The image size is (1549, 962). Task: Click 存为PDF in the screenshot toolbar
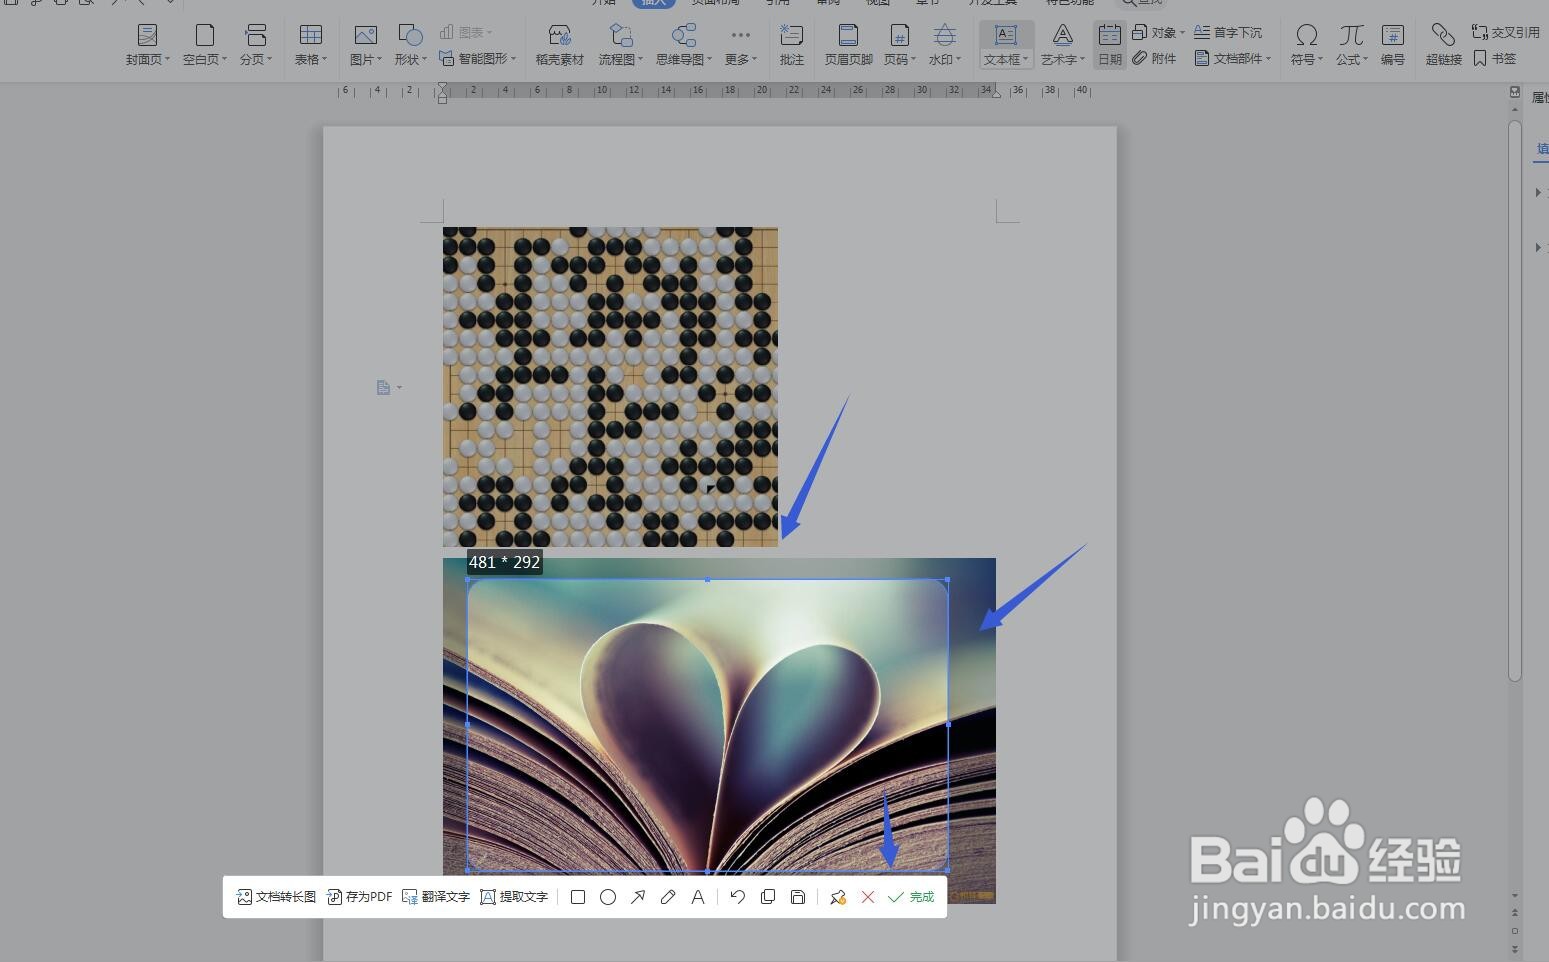coord(359,897)
